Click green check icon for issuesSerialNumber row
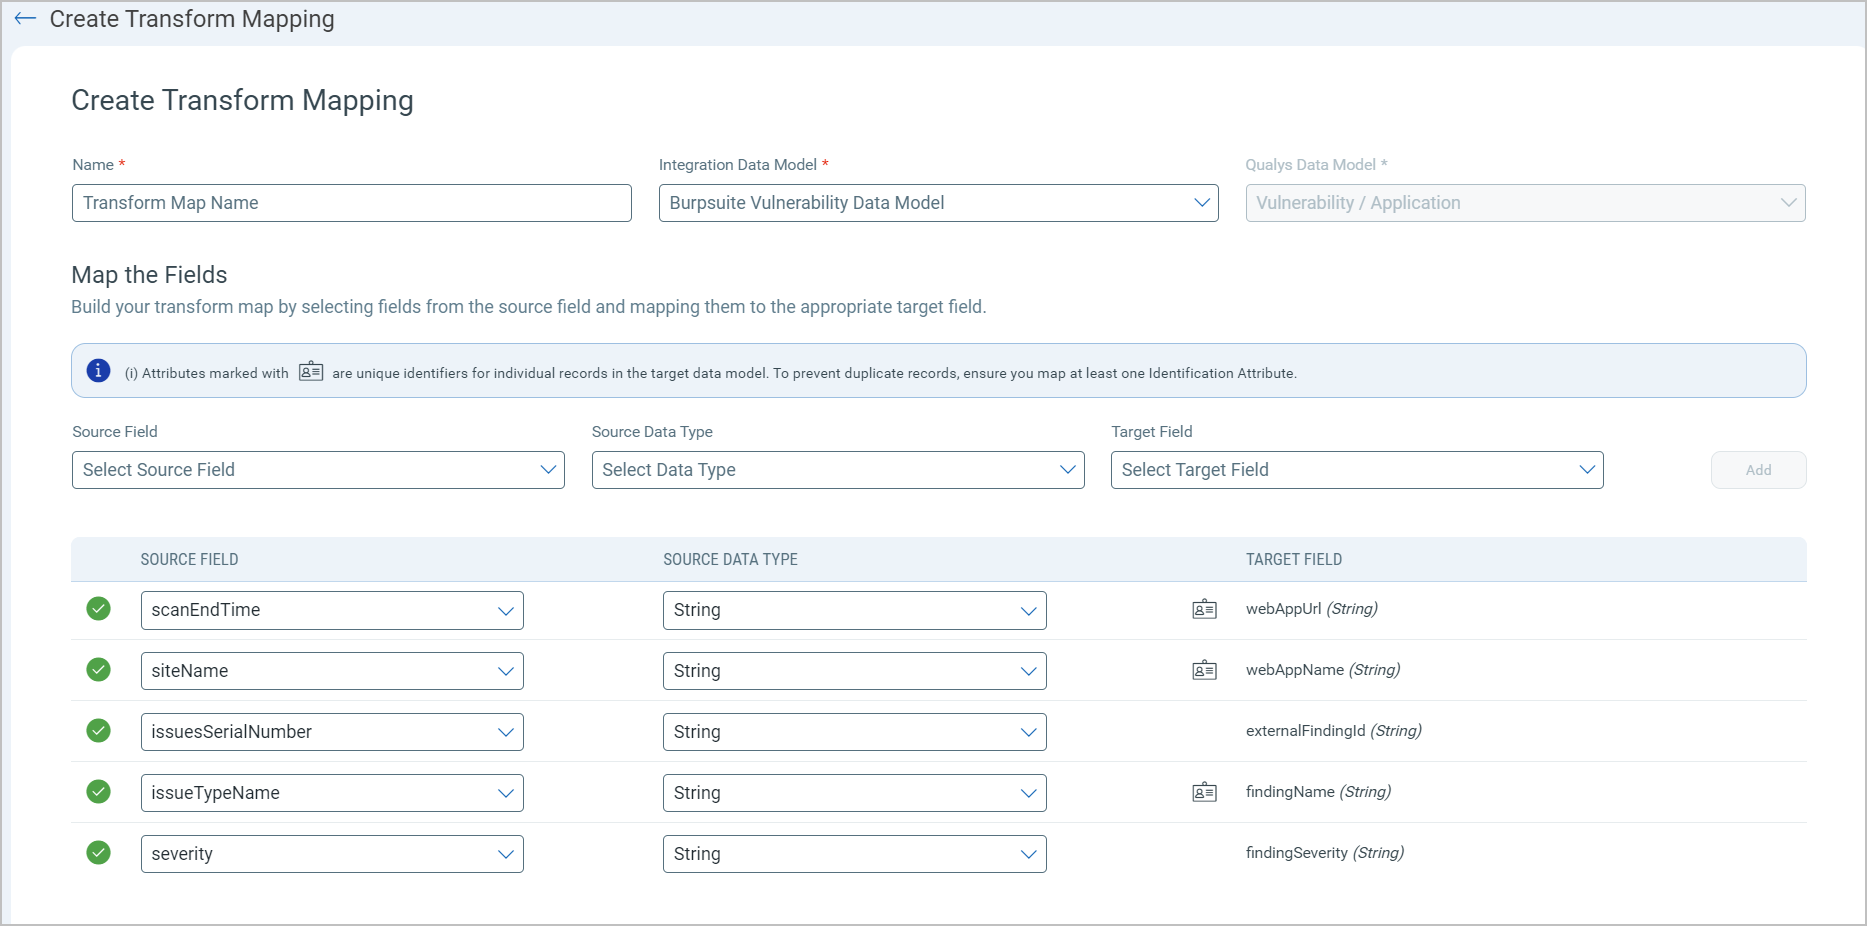The width and height of the screenshot is (1867, 926). point(98,731)
